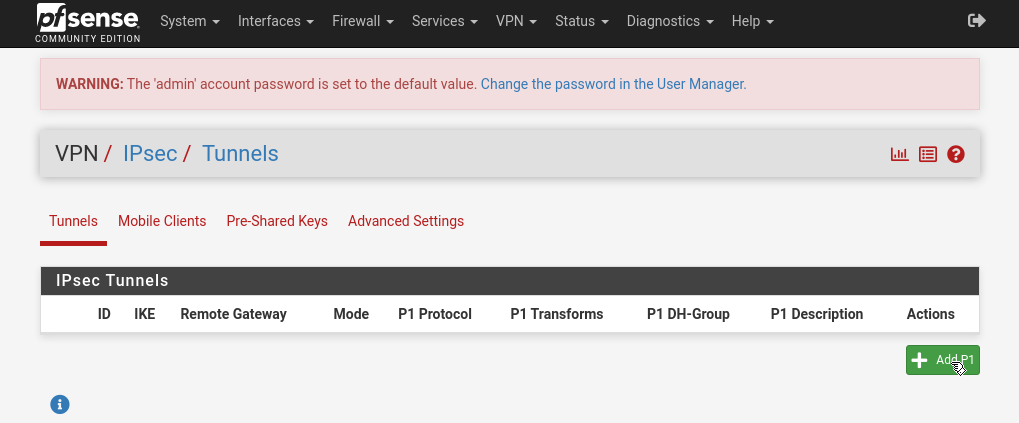Open the Services dropdown menu
Image resolution: width=1019 pixels, height=423 pixels.
[445, 21]
